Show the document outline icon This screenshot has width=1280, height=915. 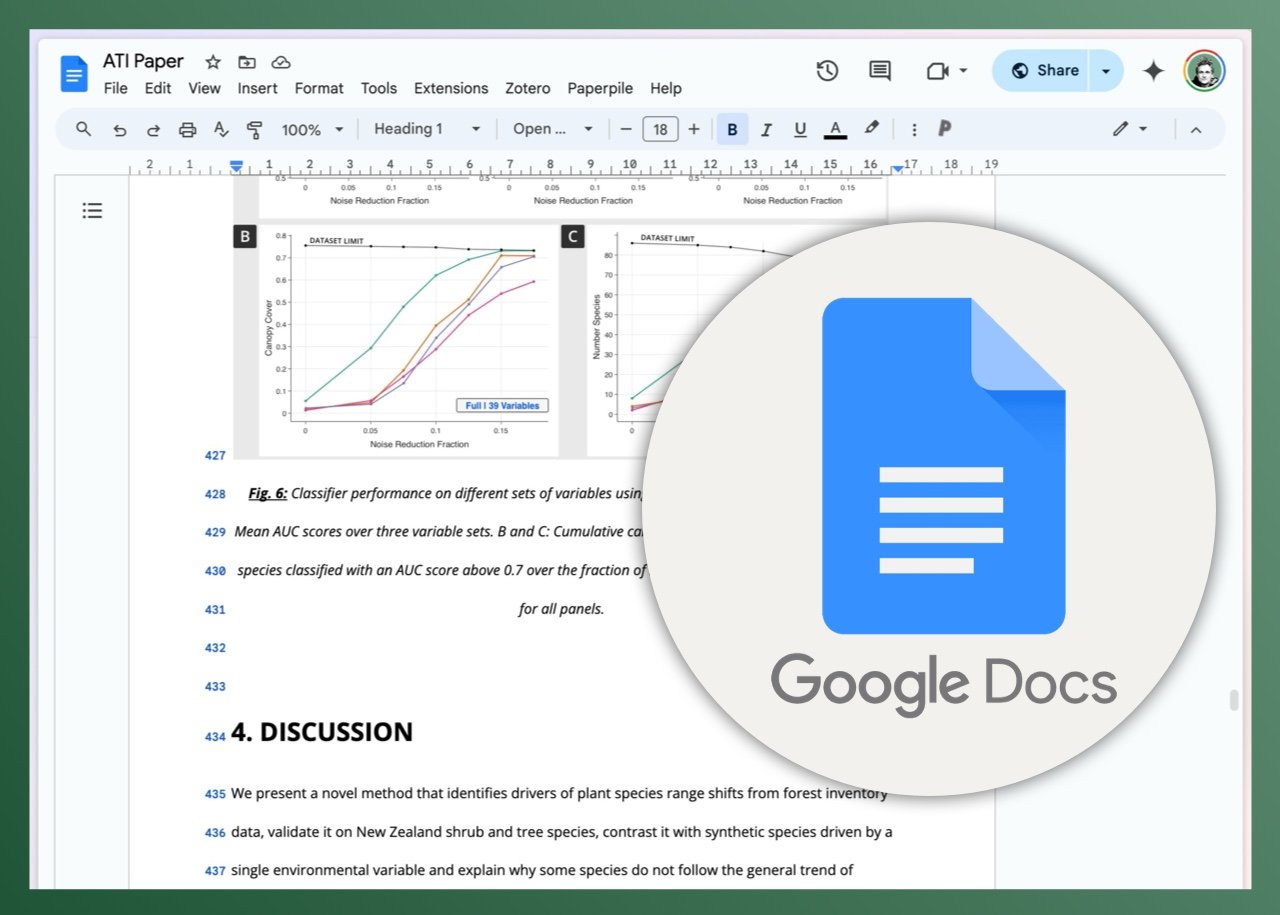coord(92,210)
